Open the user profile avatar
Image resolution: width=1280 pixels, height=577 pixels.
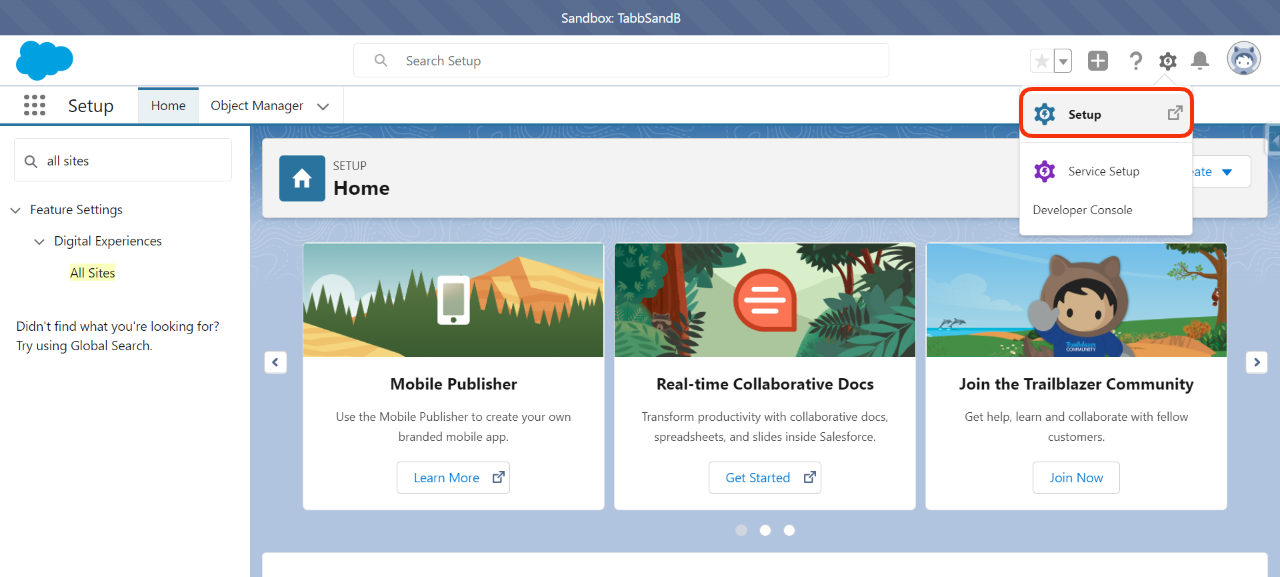click(x=1244, y=59)
